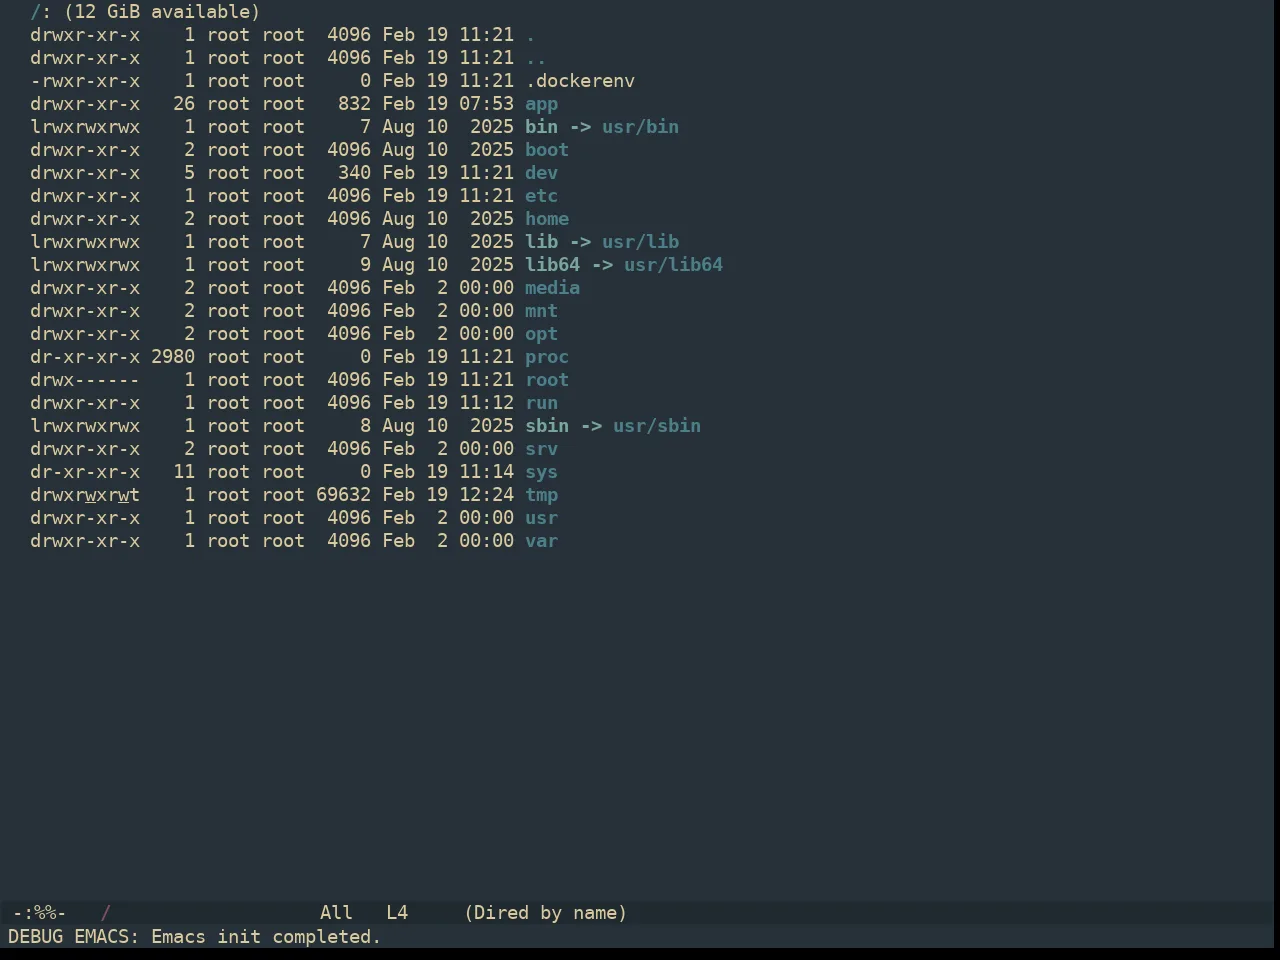Select the .dockerenv file entry
This screenshot has height=960, width=1280.
(580, 81)
